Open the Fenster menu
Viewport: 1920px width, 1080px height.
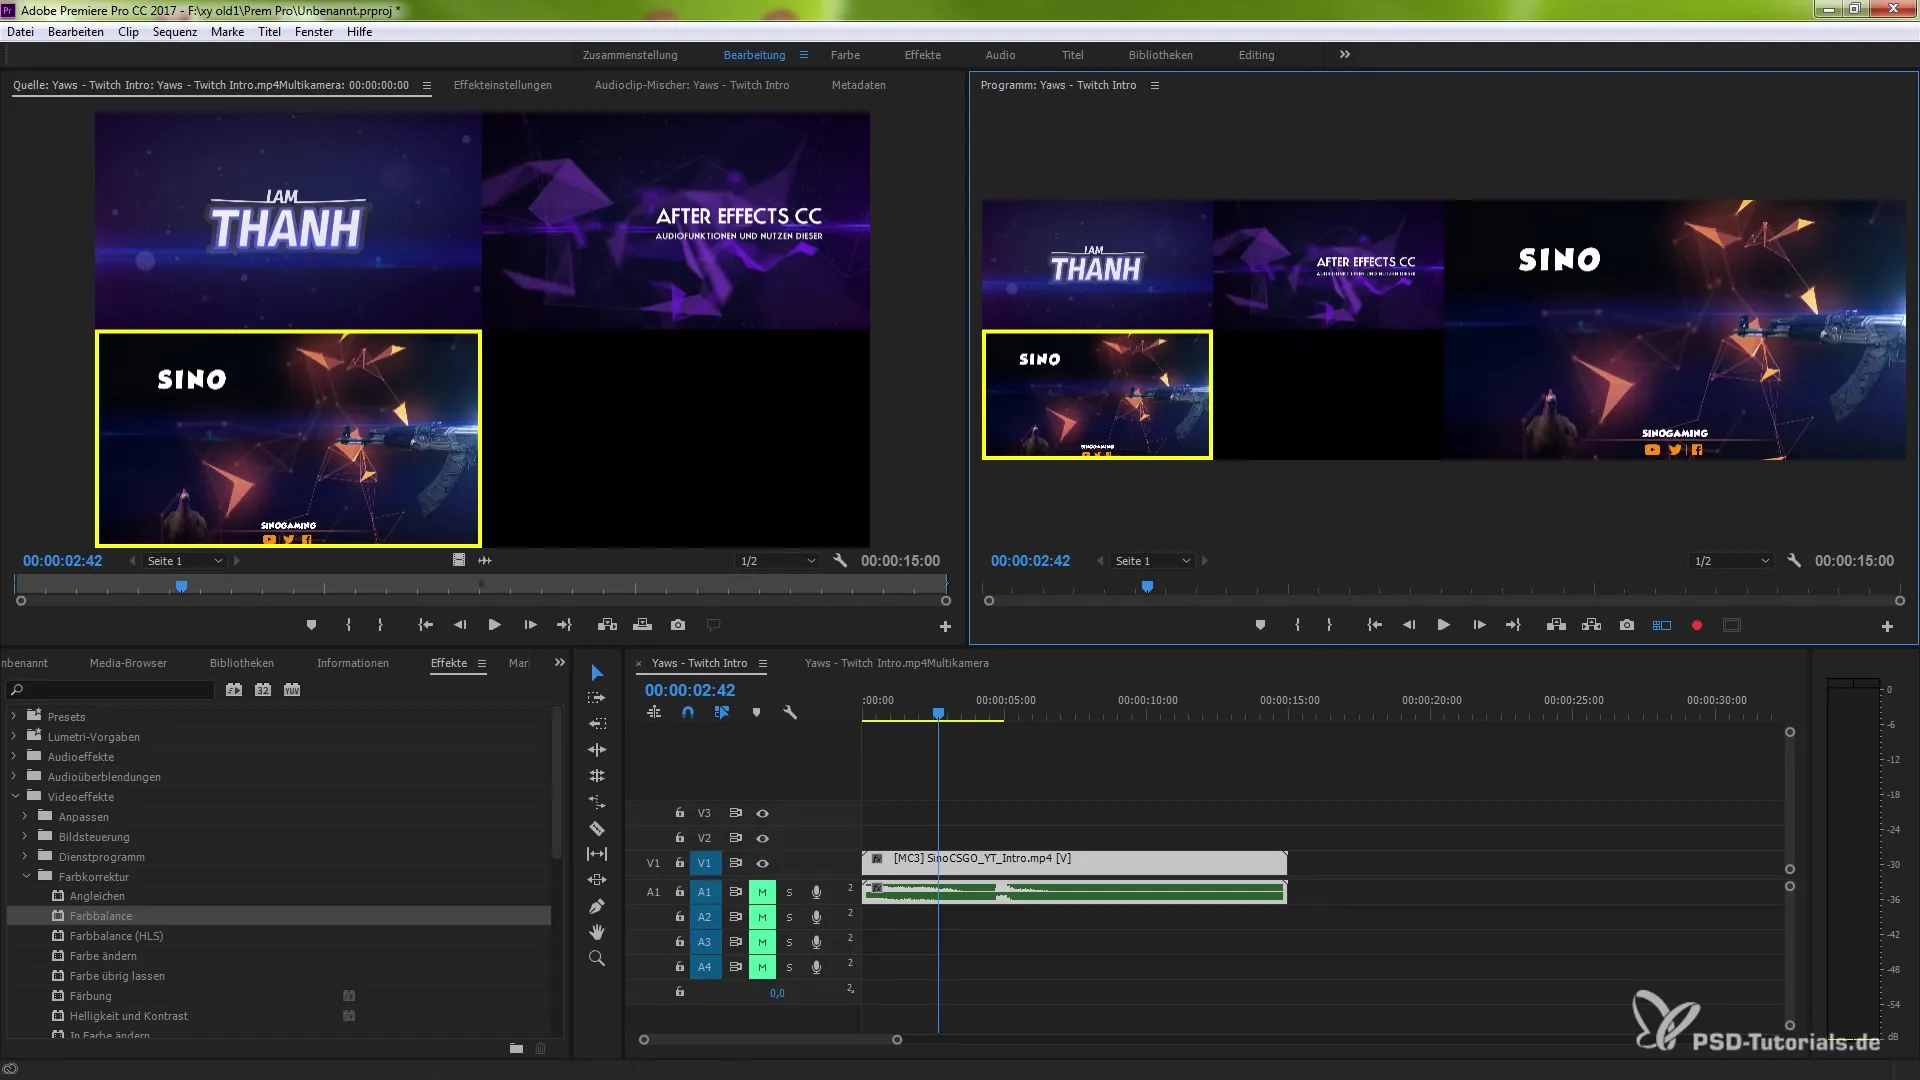pos(314,32)
